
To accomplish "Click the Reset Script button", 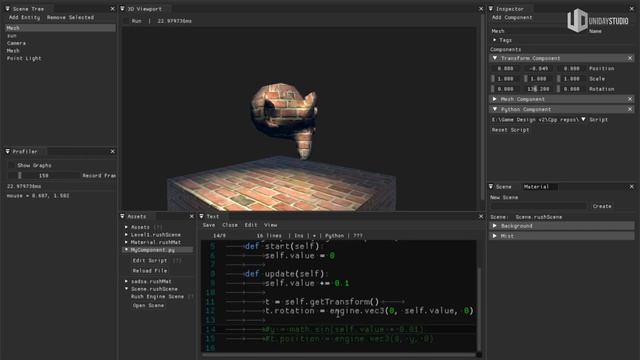I will (510, 130).
